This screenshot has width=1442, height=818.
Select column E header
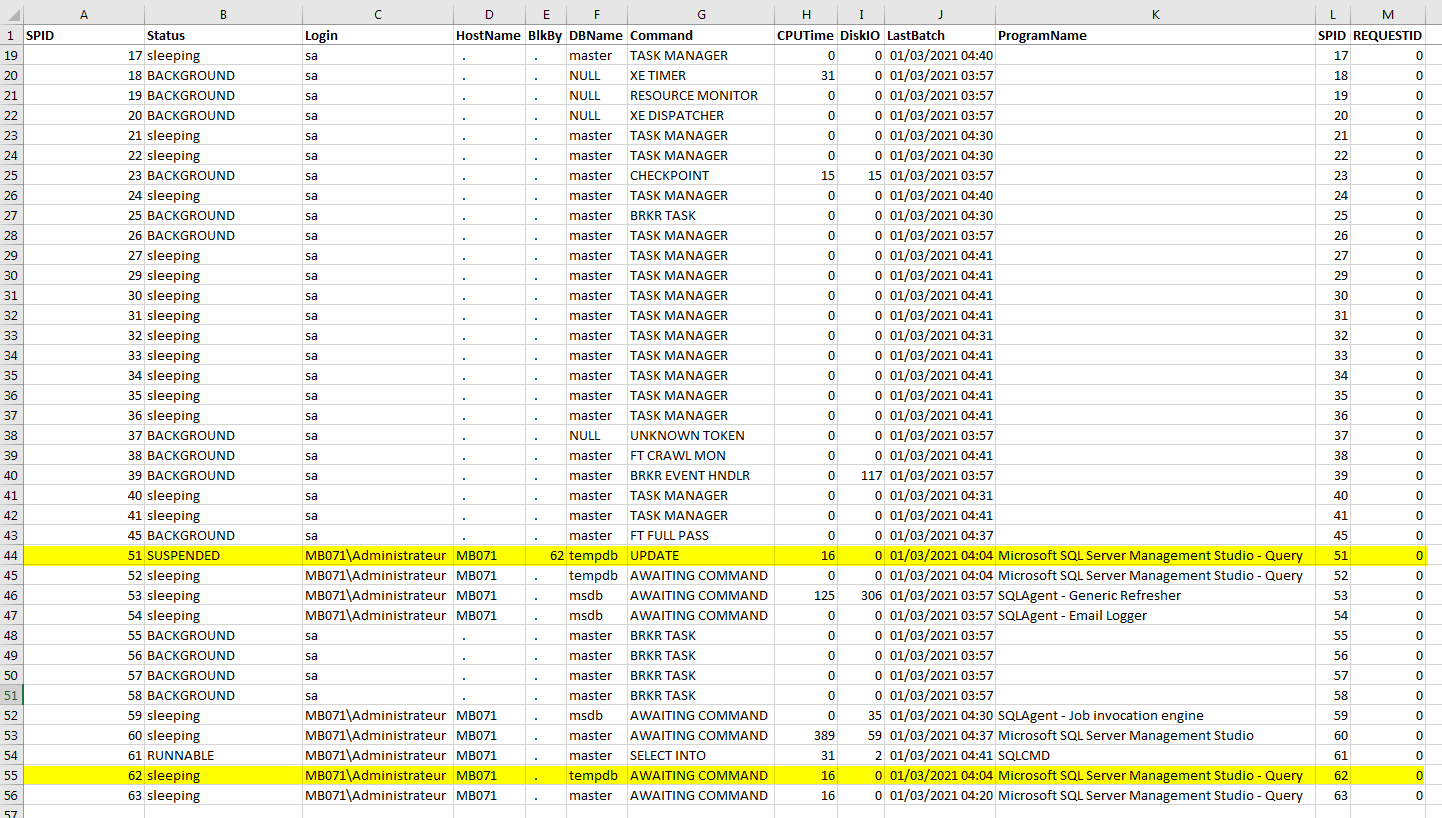click(x=546, y=14)
